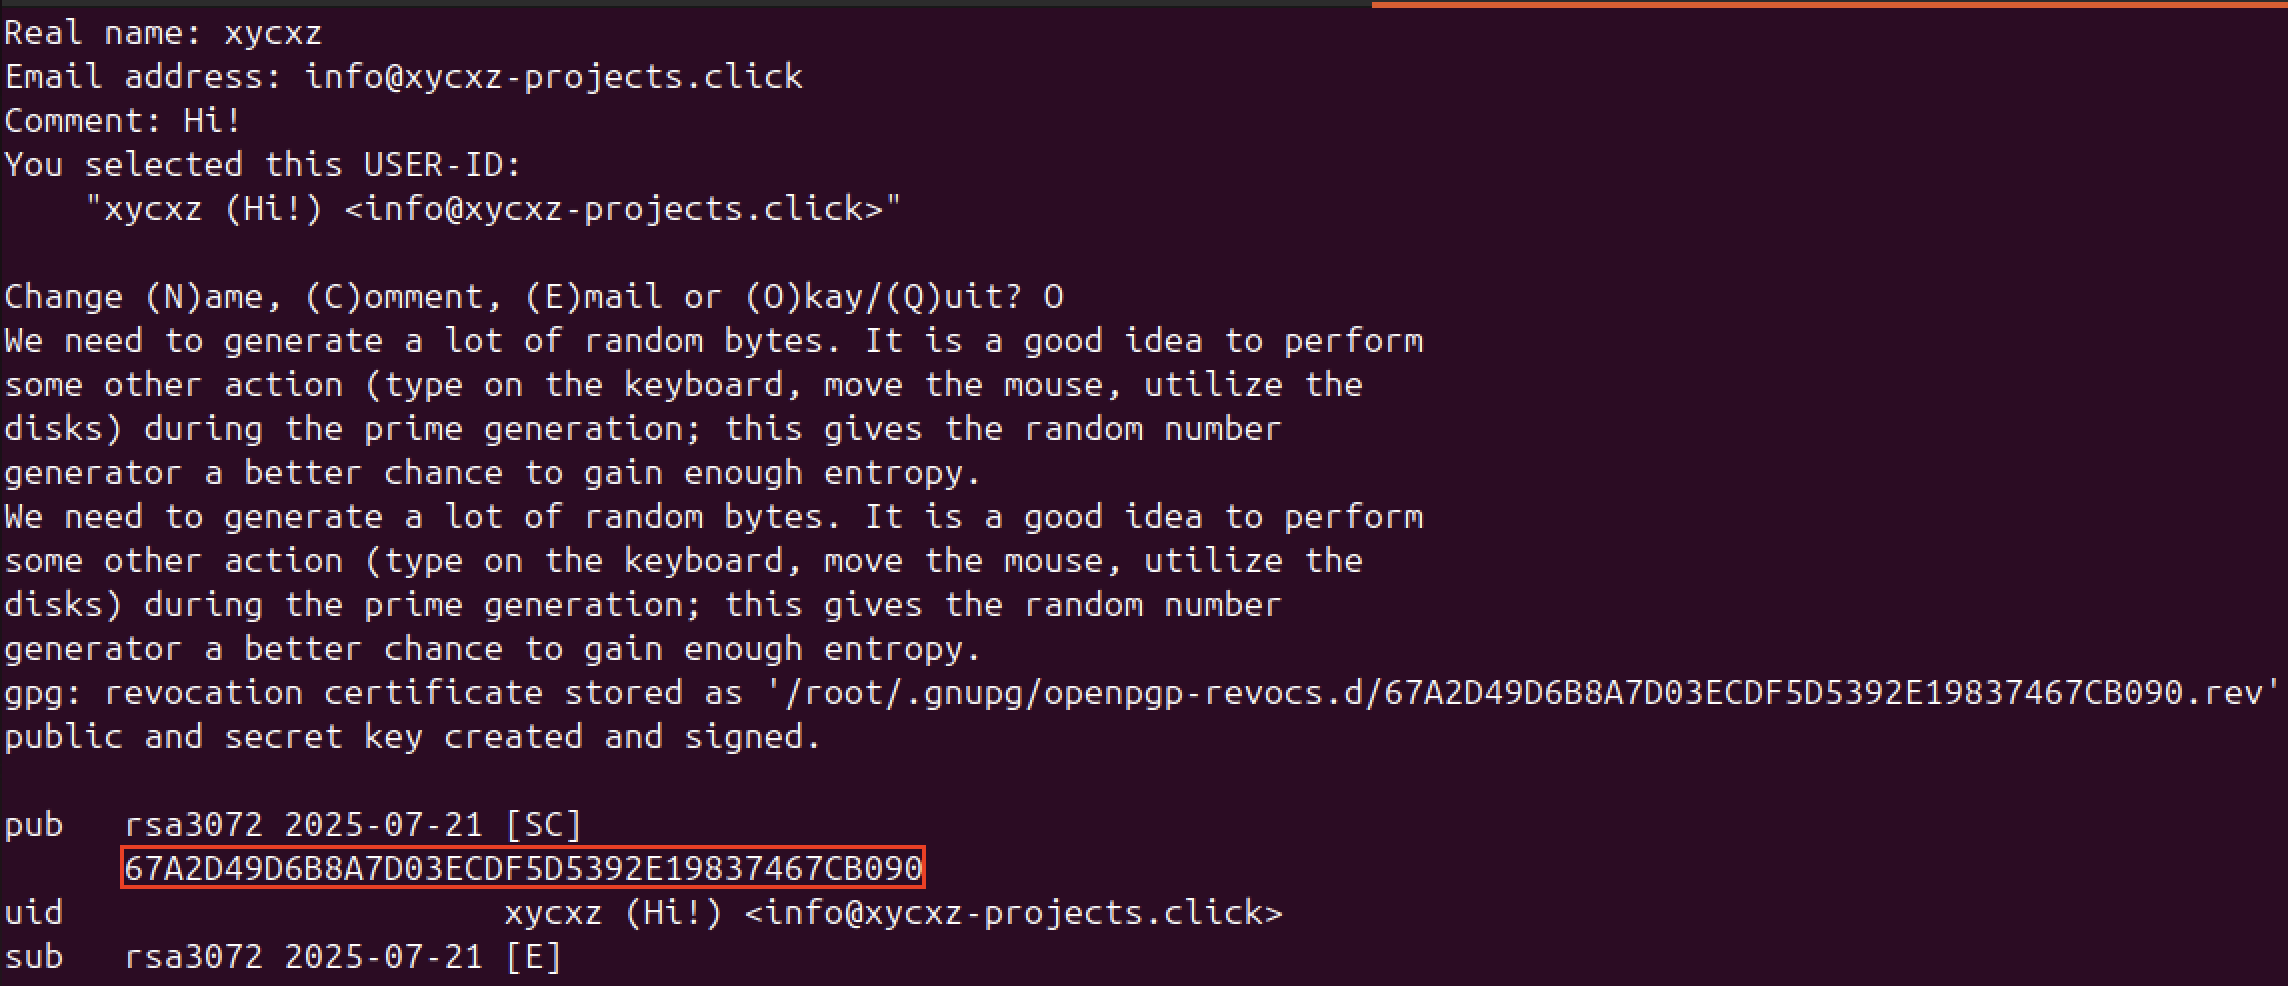The image size is (2288, 986).
Task: Click the "sub" label
Action: tap(34, 957)
